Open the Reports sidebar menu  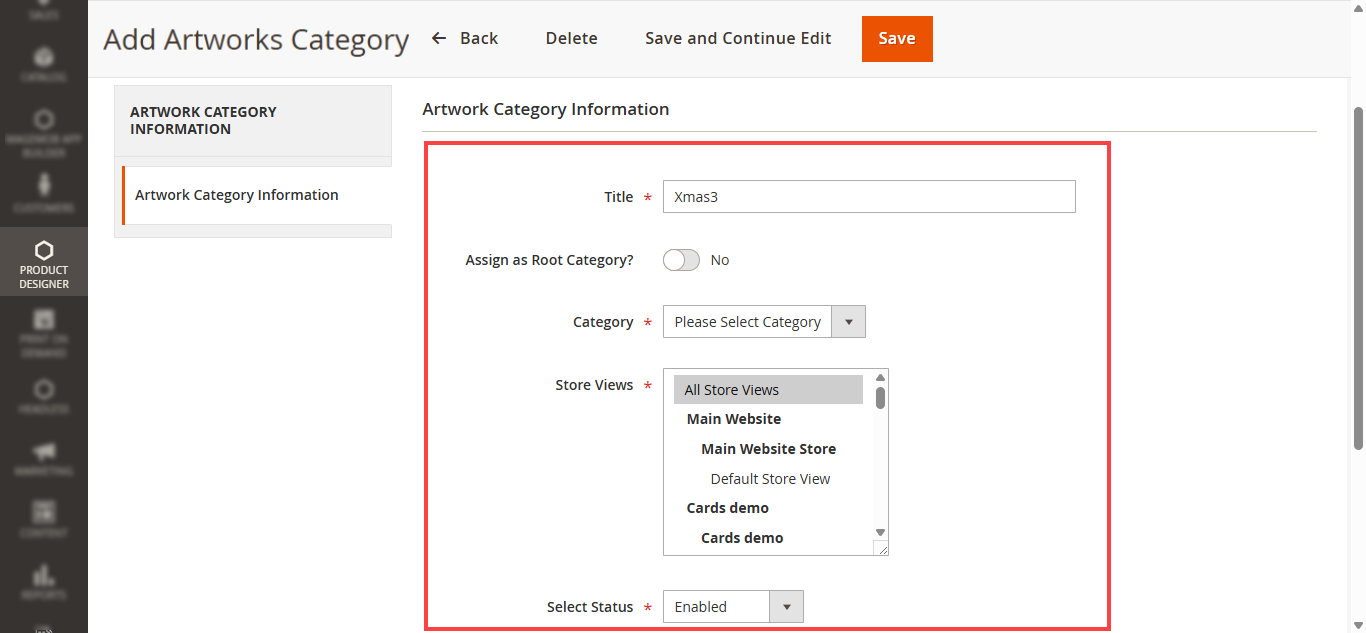click(x=43, y=582)
